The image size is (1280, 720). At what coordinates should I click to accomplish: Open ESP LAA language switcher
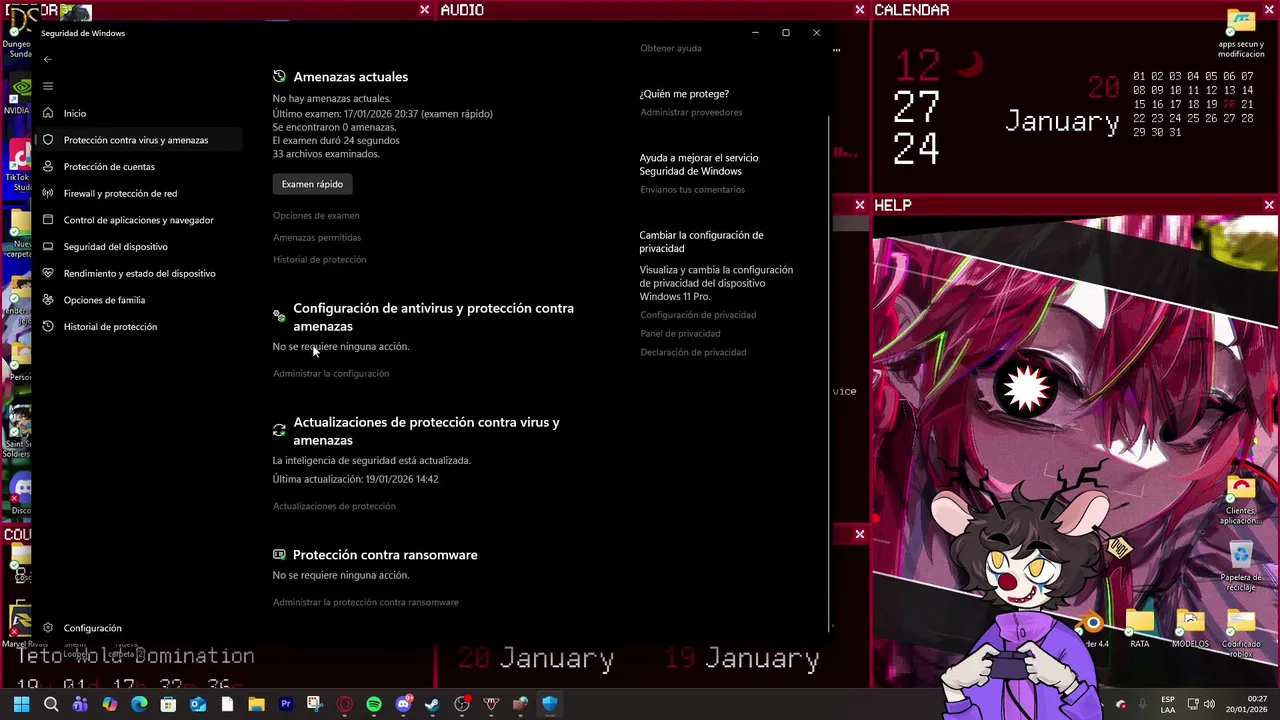1168,705
